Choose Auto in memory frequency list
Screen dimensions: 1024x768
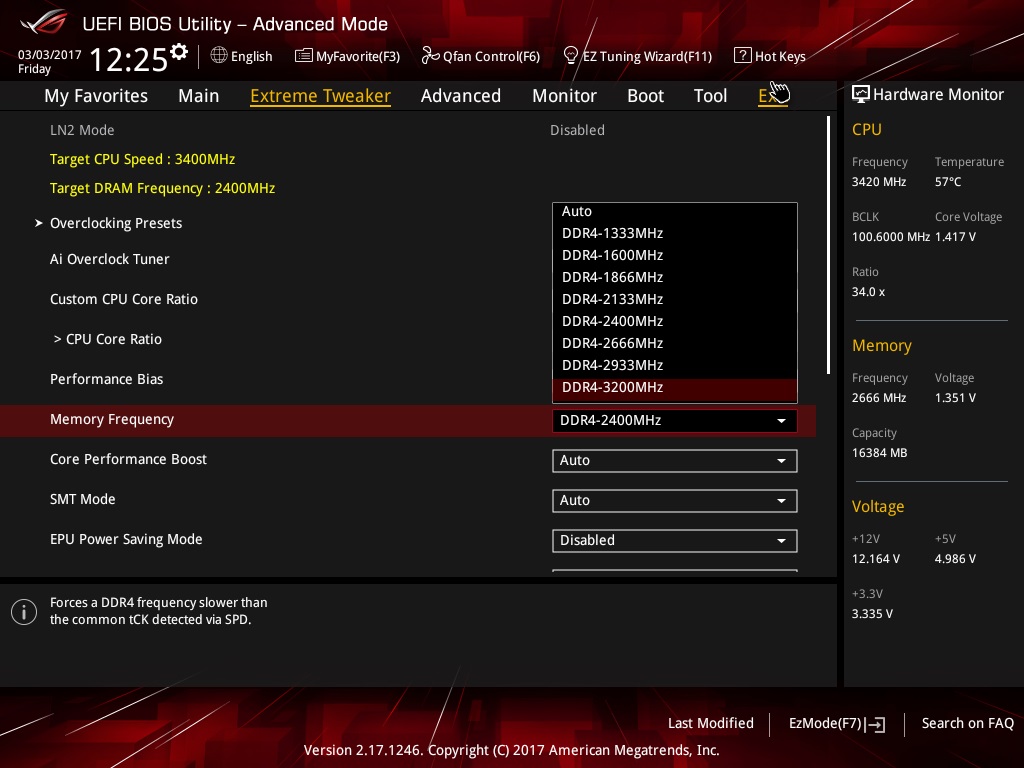(675, 211)
